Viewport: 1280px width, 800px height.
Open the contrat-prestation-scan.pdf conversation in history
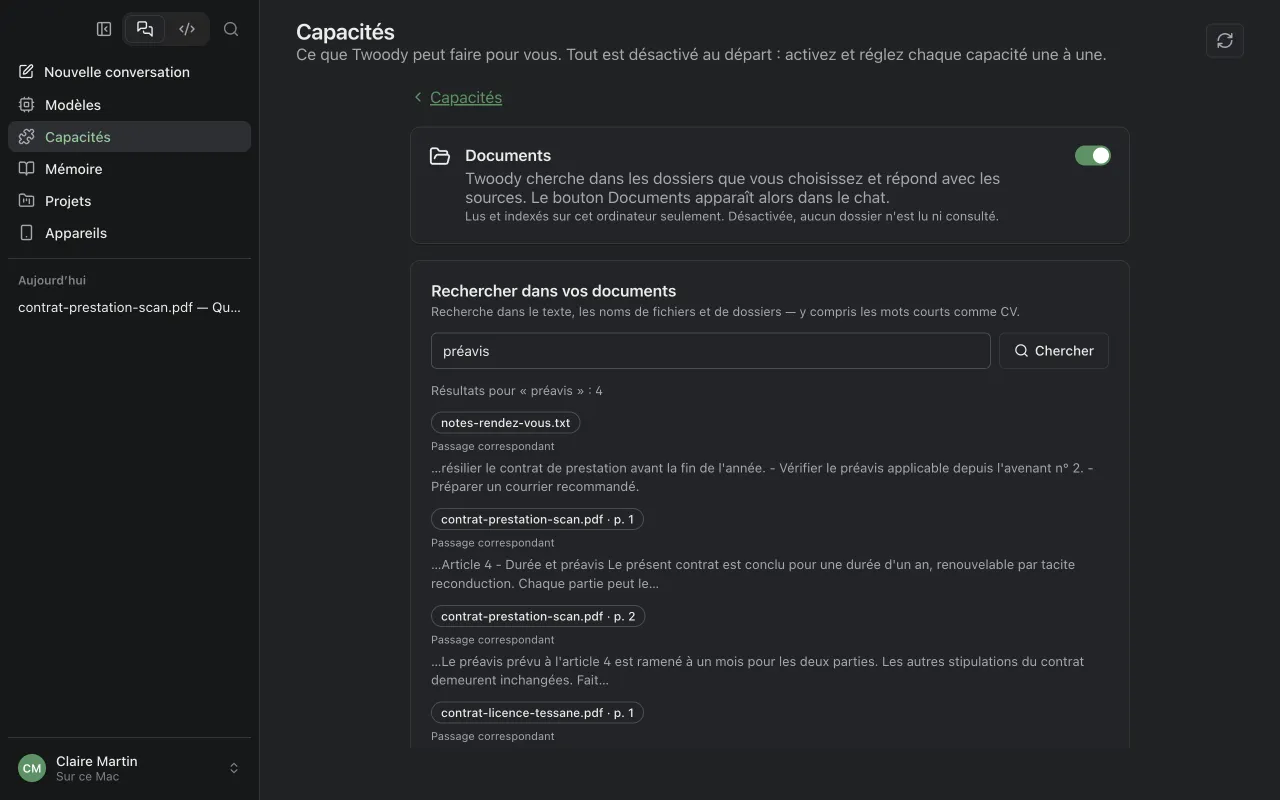pyautogui.click(x=129, y=308)
